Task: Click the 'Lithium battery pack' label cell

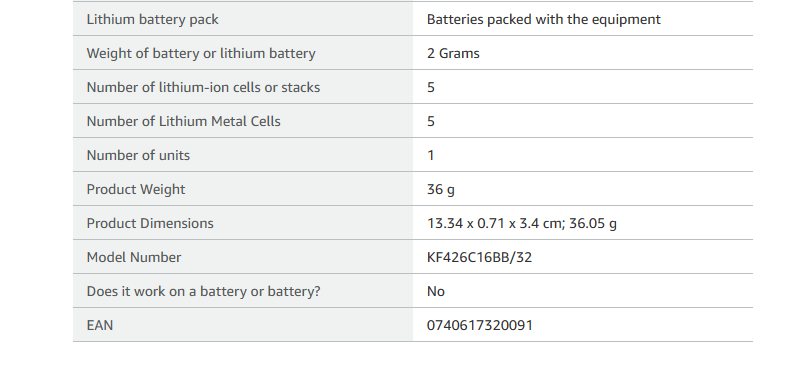Action: pyautogui.click(x=243, y=19)
